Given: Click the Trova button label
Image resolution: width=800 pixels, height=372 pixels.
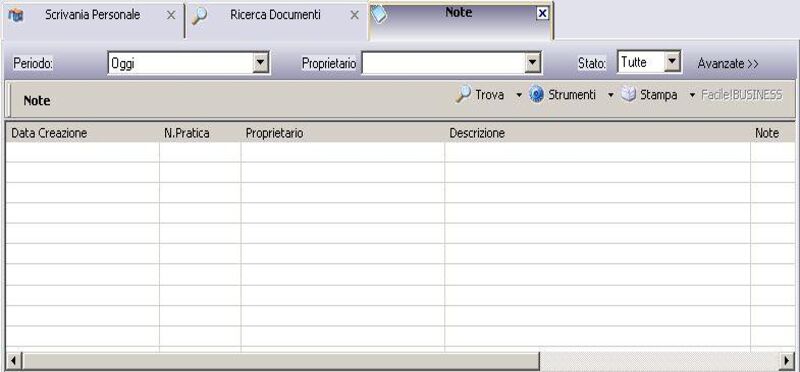Looking at the screenshot, I should (489, 95).
